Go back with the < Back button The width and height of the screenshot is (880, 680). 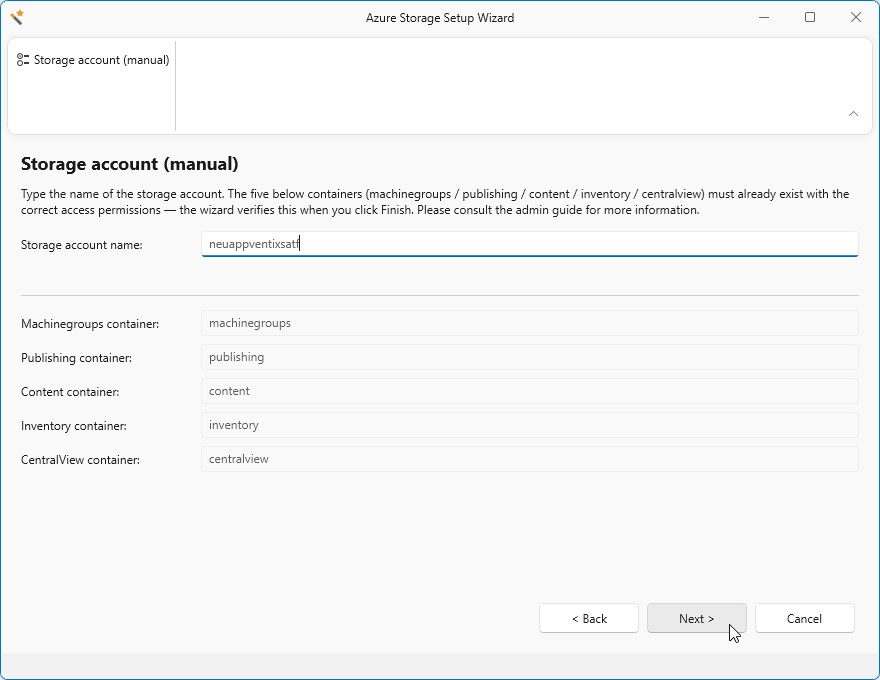click(589, 618)
